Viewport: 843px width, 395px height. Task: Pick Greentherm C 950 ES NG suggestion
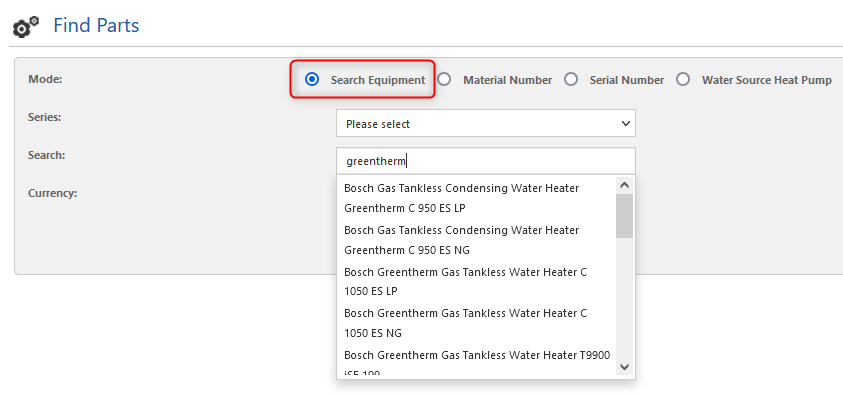[476, 240]
